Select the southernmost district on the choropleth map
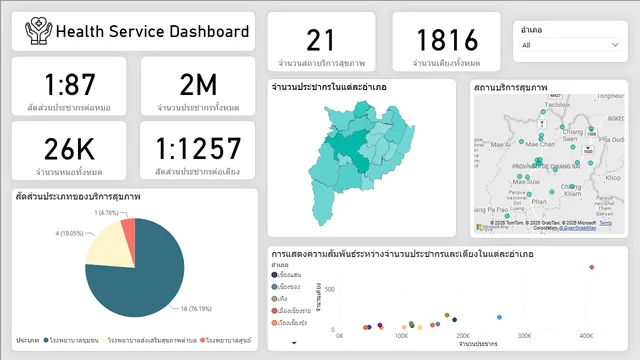Image resolution: width=640 pixels, height=360 pixels. (322, 202)
